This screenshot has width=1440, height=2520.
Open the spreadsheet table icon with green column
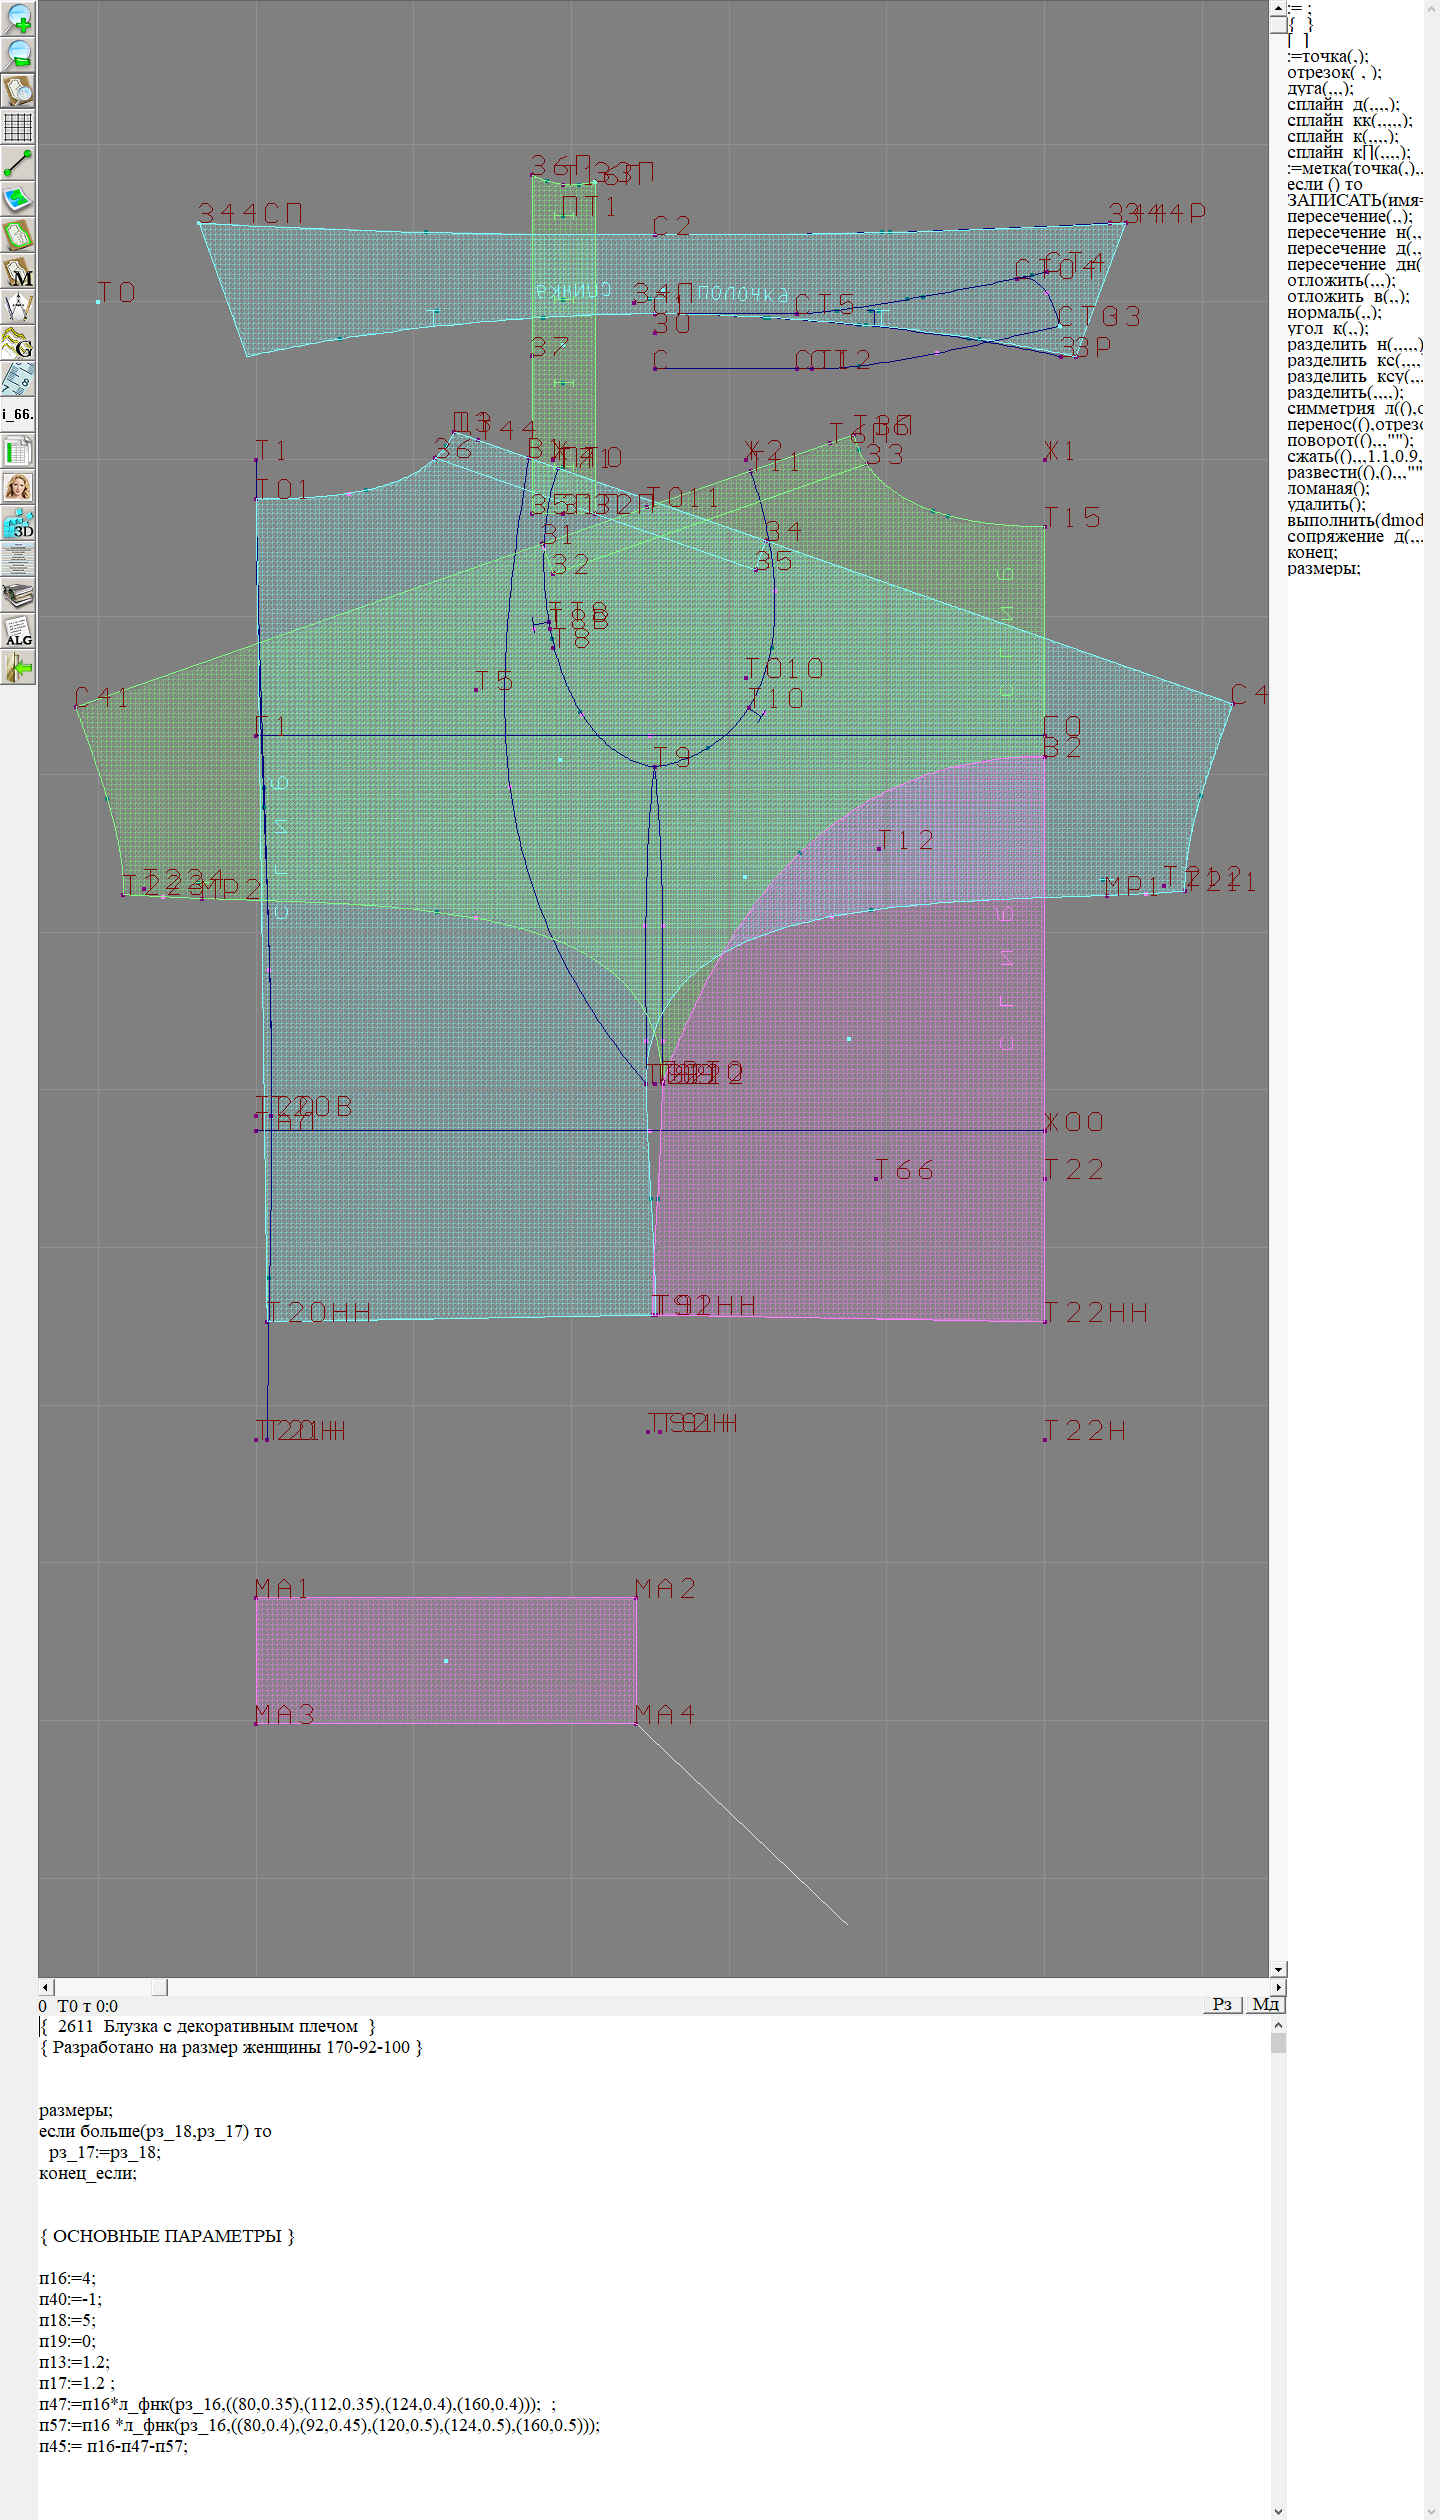pyautogui.click(x=18, y=451)
